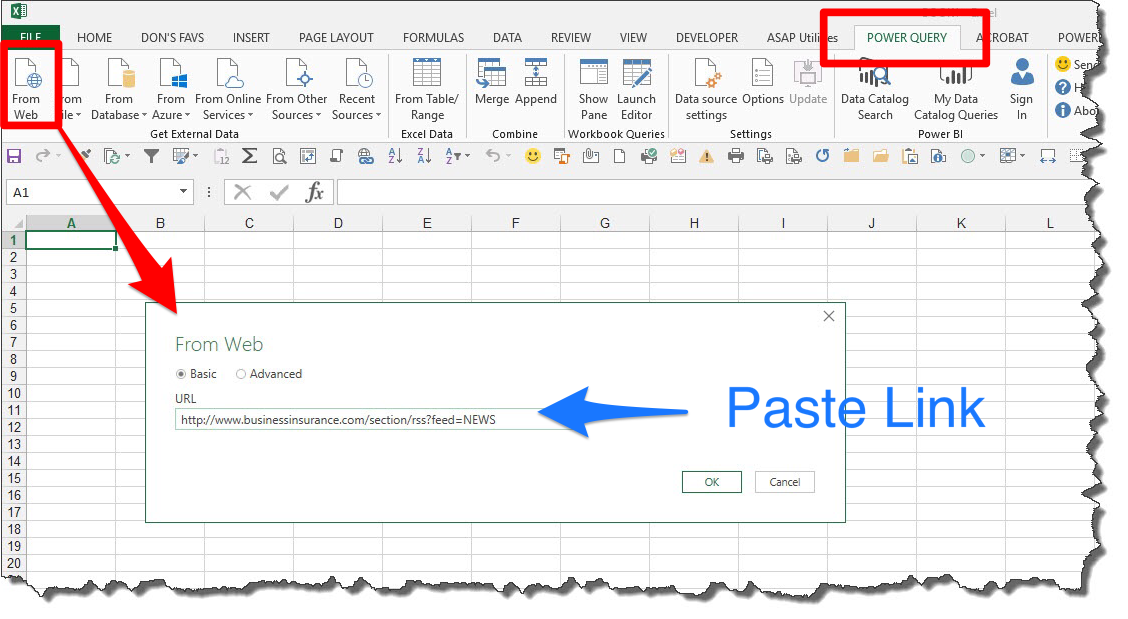Close the From Web dialog
Image resolution: width=1128 pixels, height=619 pixels.
829,316
